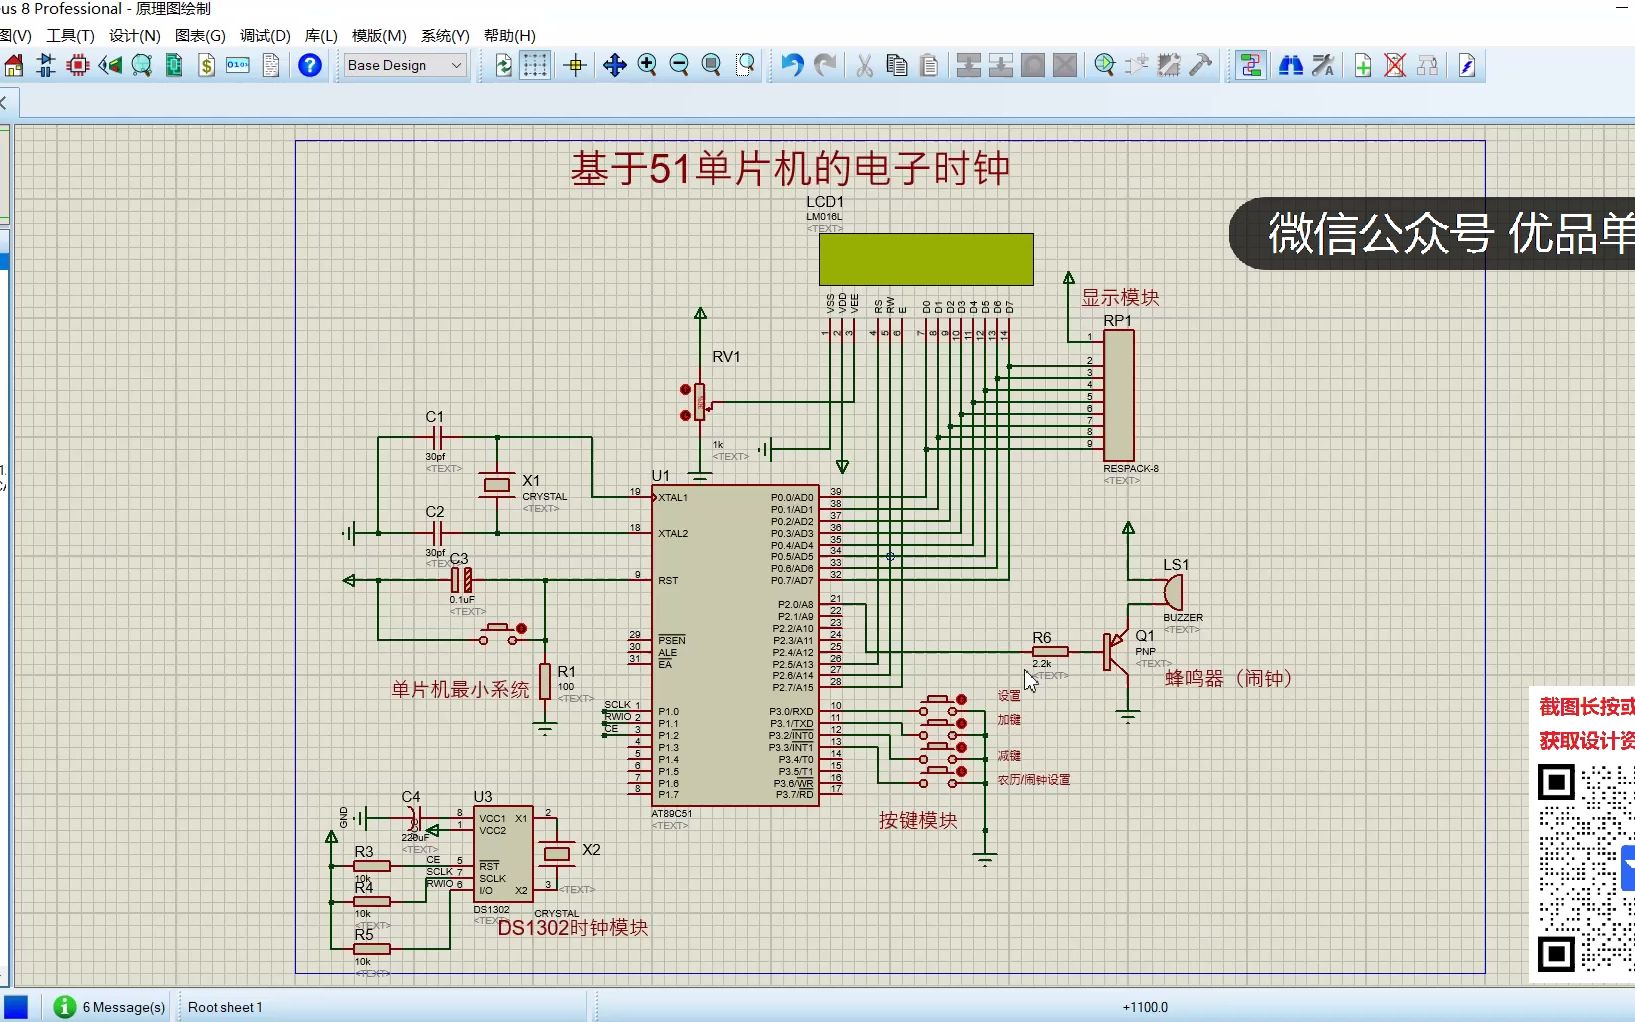The height and width of the screenshot is (1022, 1635).
Task: Open the 库(L) menu
Action: coord(321,35)
